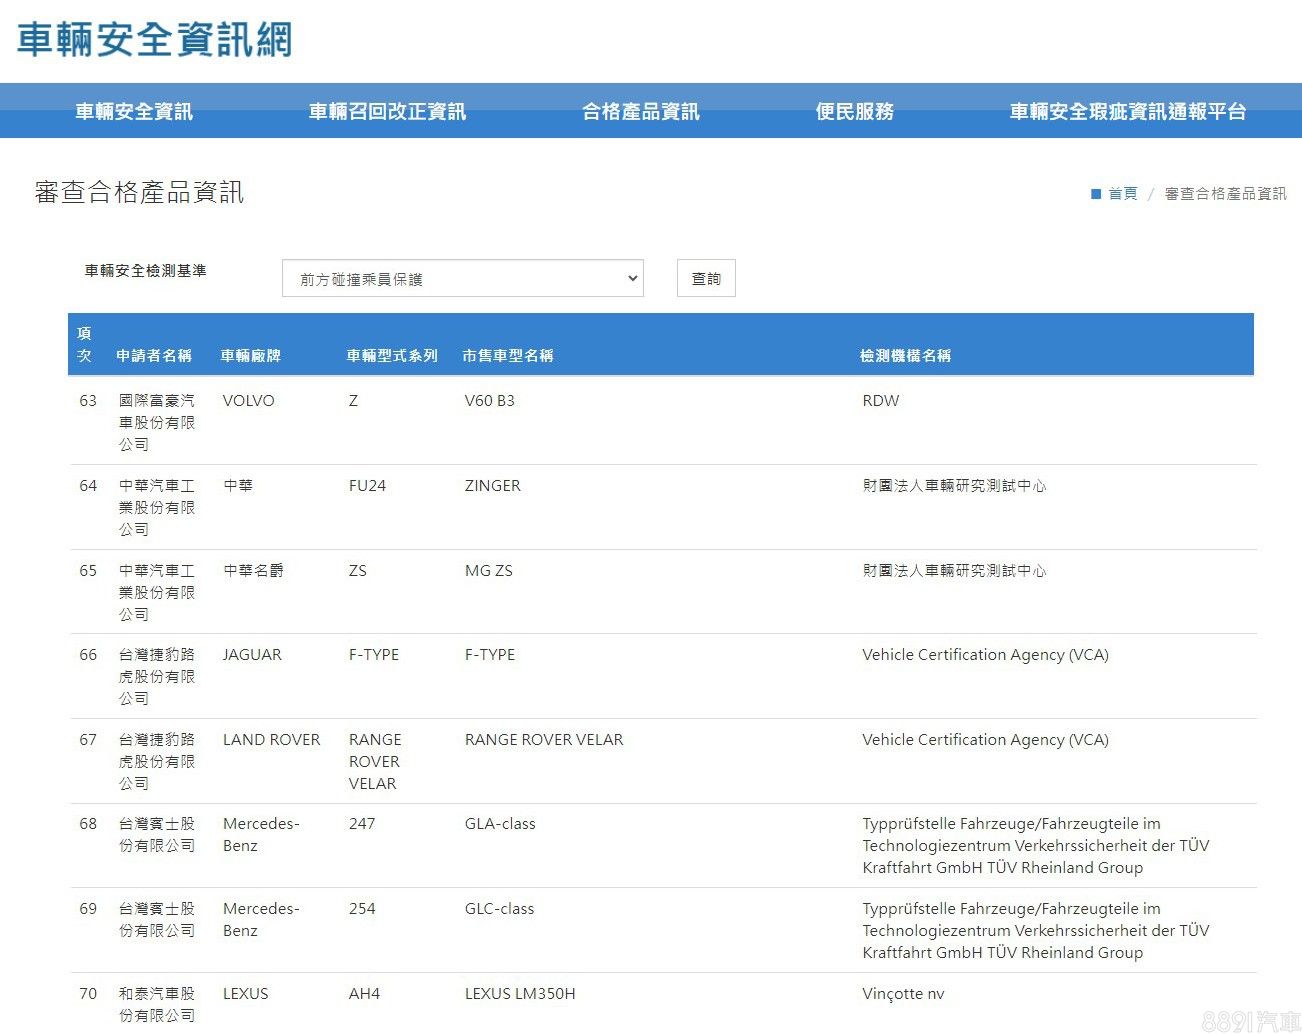Click the 申請者名稱 column header

click(x=154, y=356)
